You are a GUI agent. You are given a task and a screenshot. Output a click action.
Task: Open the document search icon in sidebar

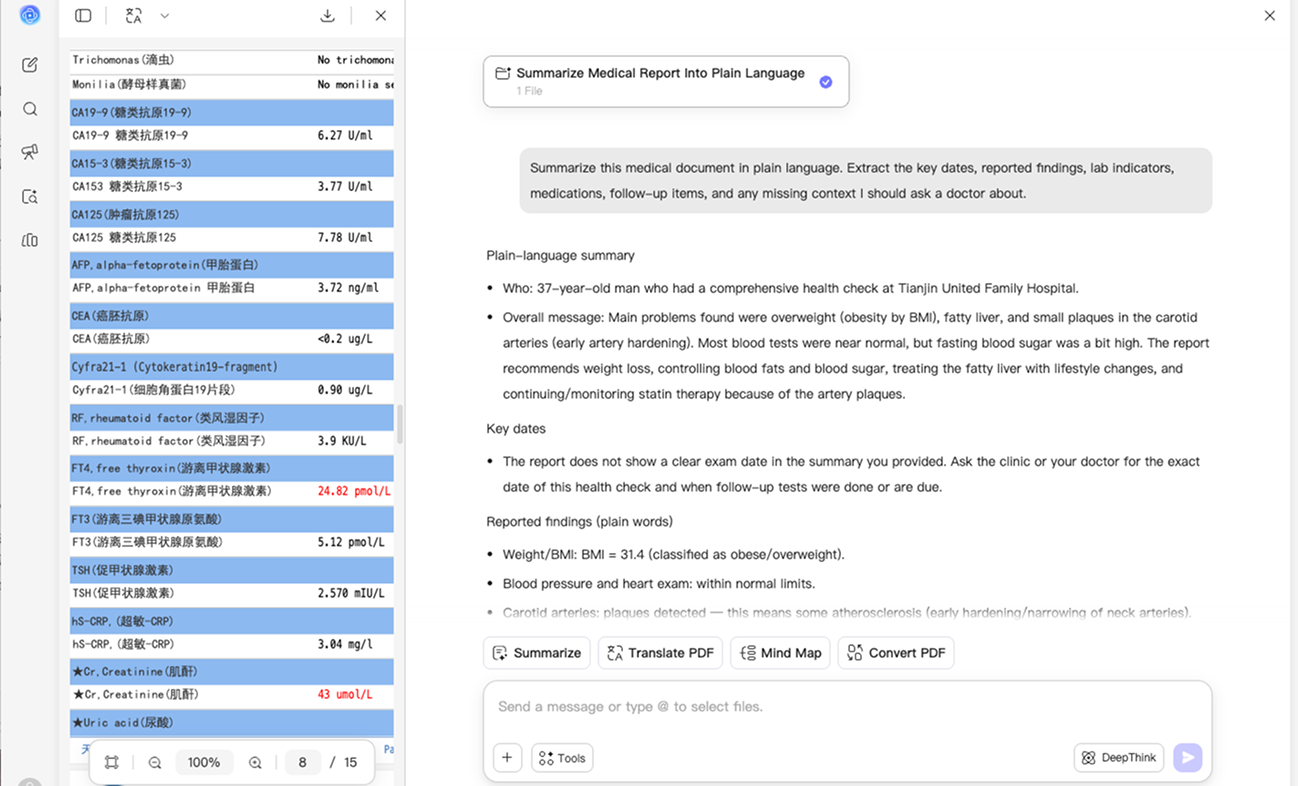(x=30, y=196)
